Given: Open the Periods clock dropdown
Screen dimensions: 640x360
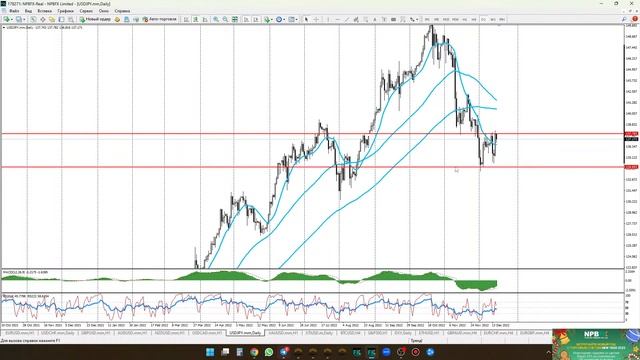Looking at the screenshot, I should point(280,19).
